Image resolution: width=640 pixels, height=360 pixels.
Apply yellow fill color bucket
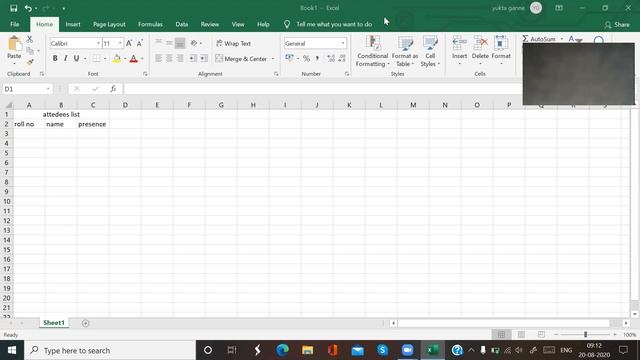(x=117, y=58)
